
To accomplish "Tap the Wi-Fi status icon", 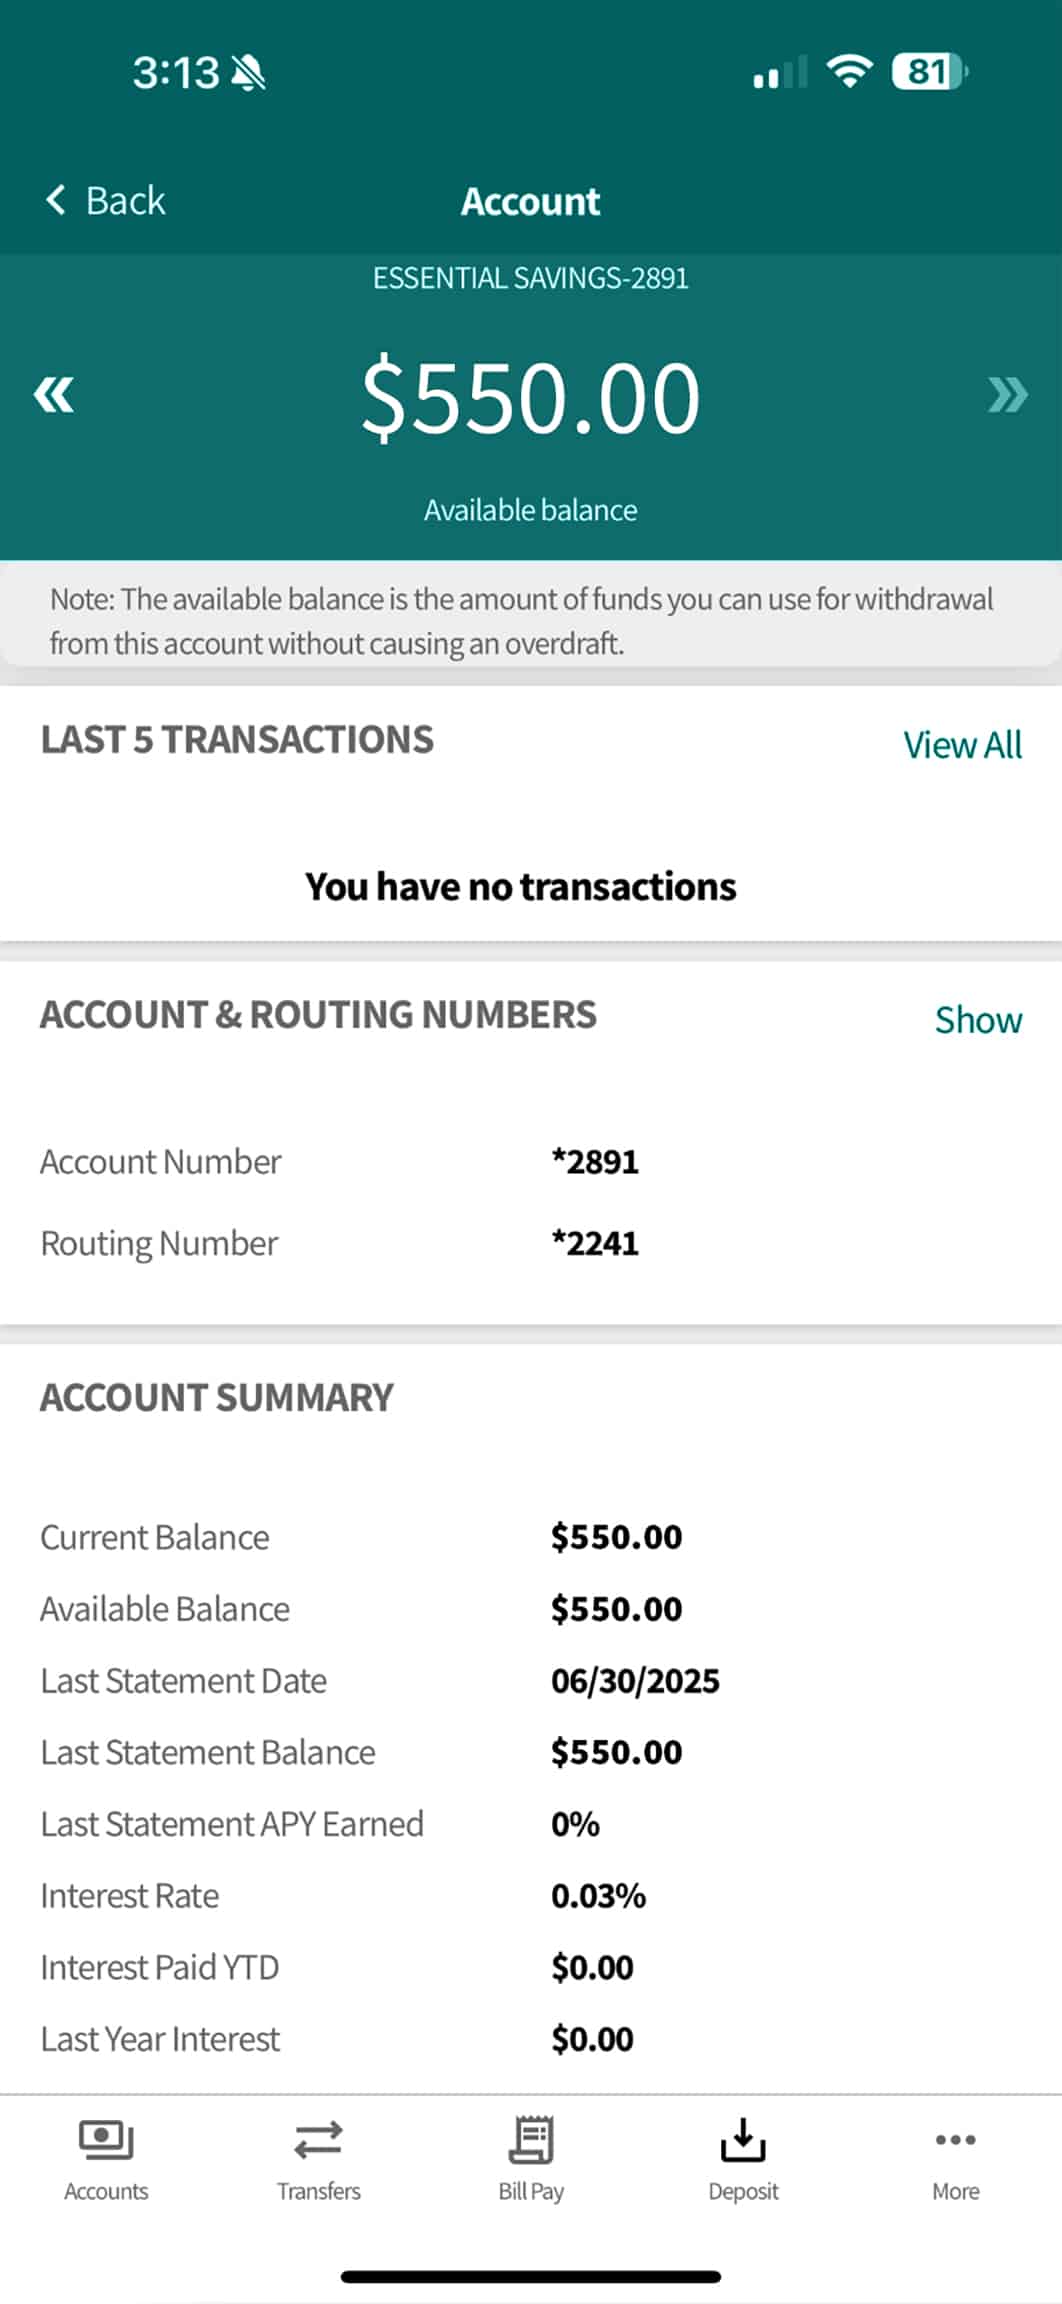I will click(x=849, y=72).
